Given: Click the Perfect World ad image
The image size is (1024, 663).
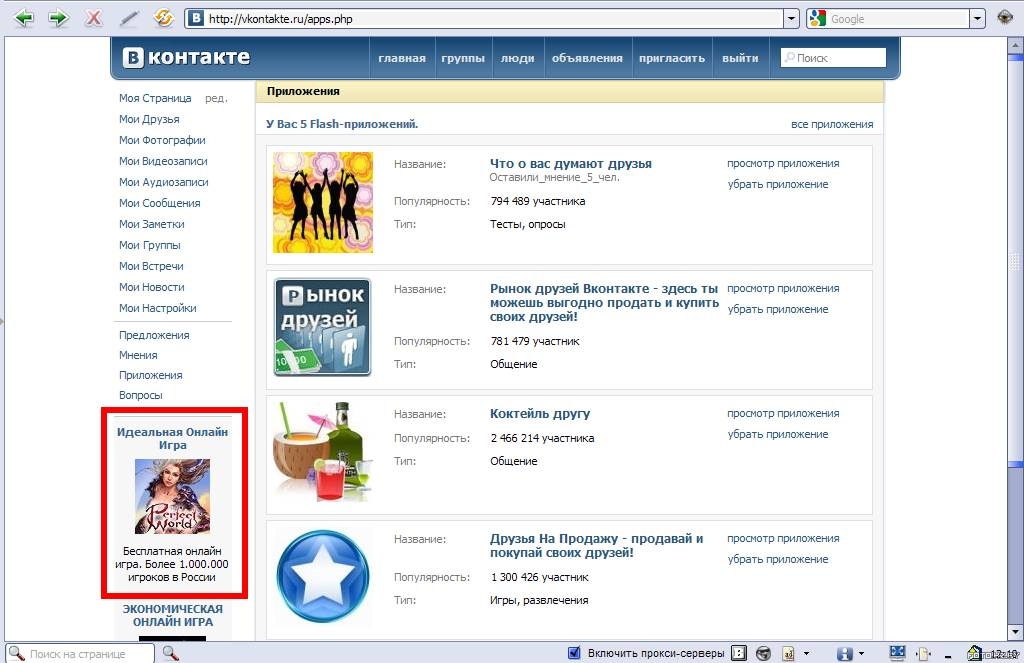Looking at the screenshot, I should (172, 496).
